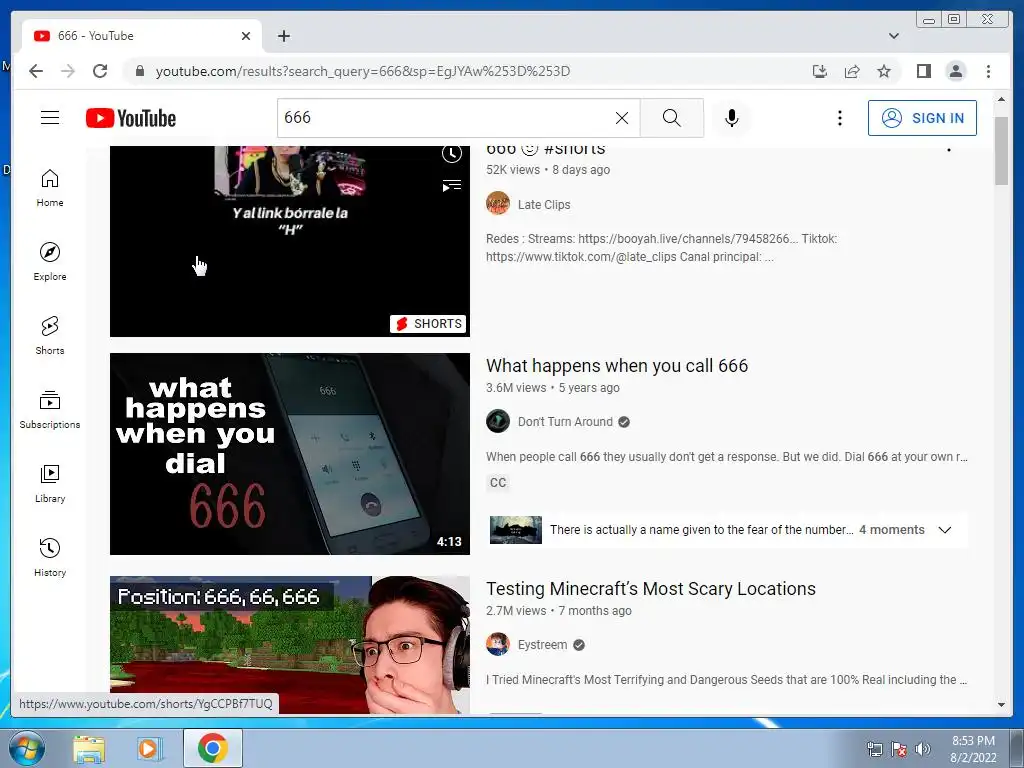
Task: Open Chrome profile avatar
Action: click(955, 71)
